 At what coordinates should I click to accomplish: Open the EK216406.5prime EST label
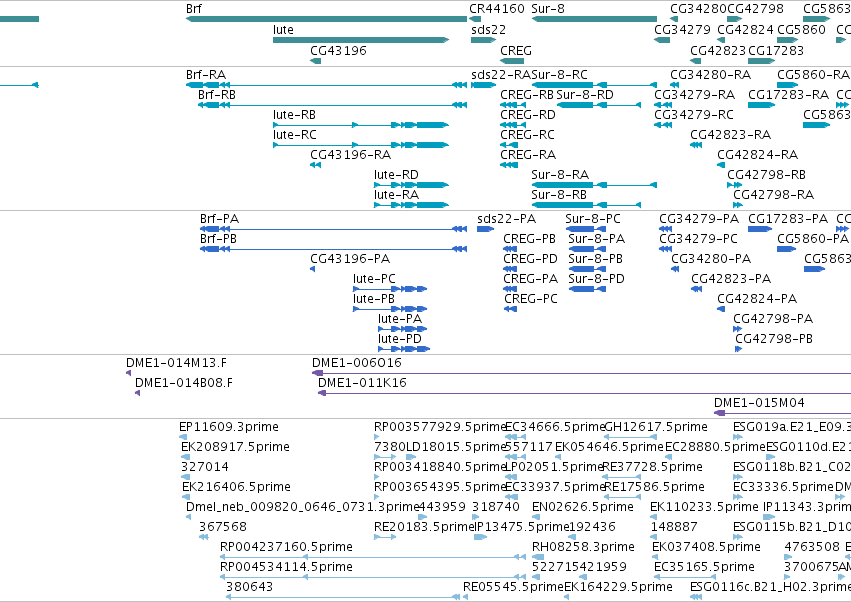click(236, 487)
